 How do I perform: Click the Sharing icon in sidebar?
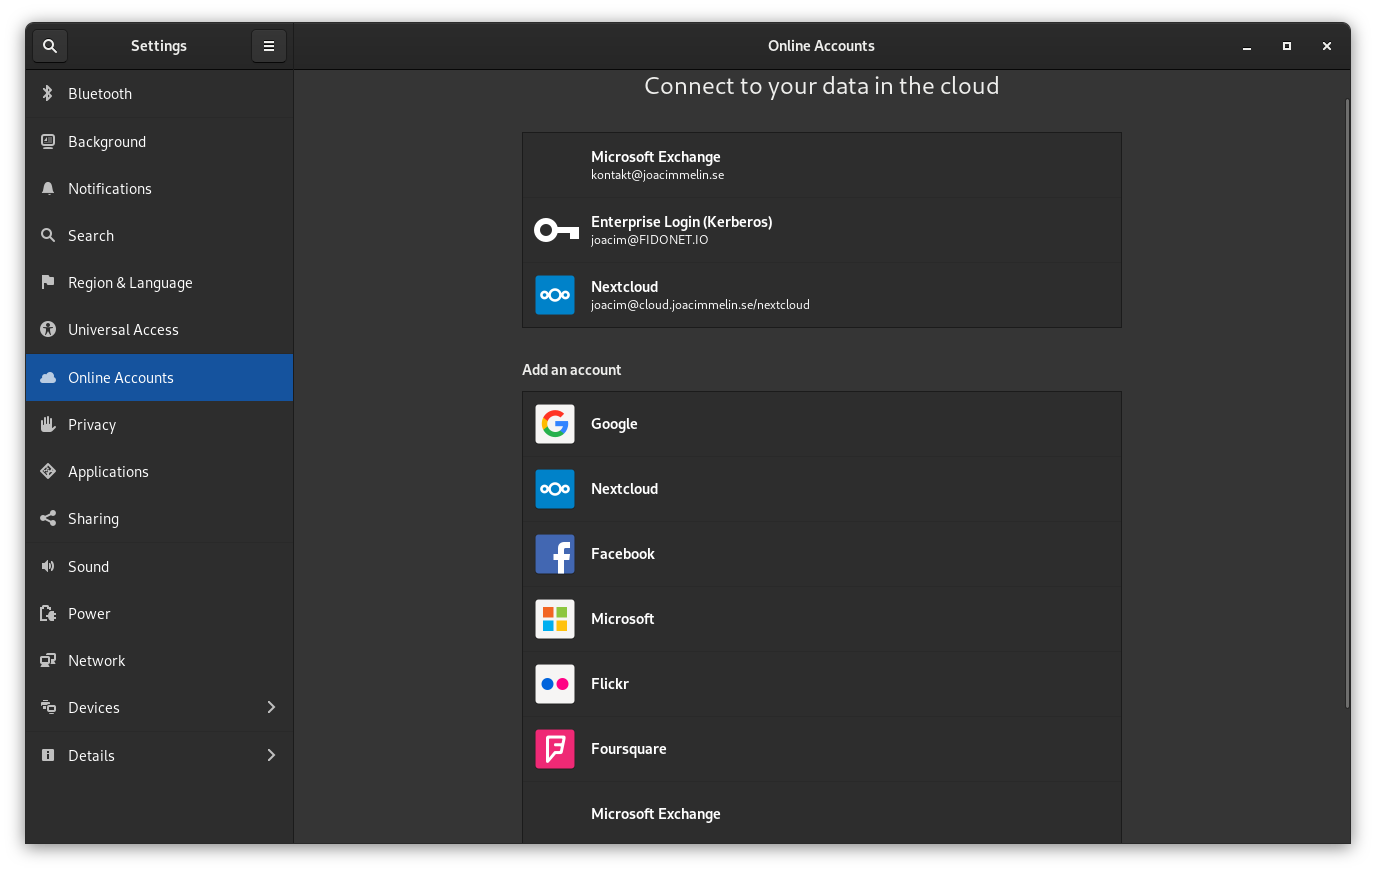tap(47, 519)
